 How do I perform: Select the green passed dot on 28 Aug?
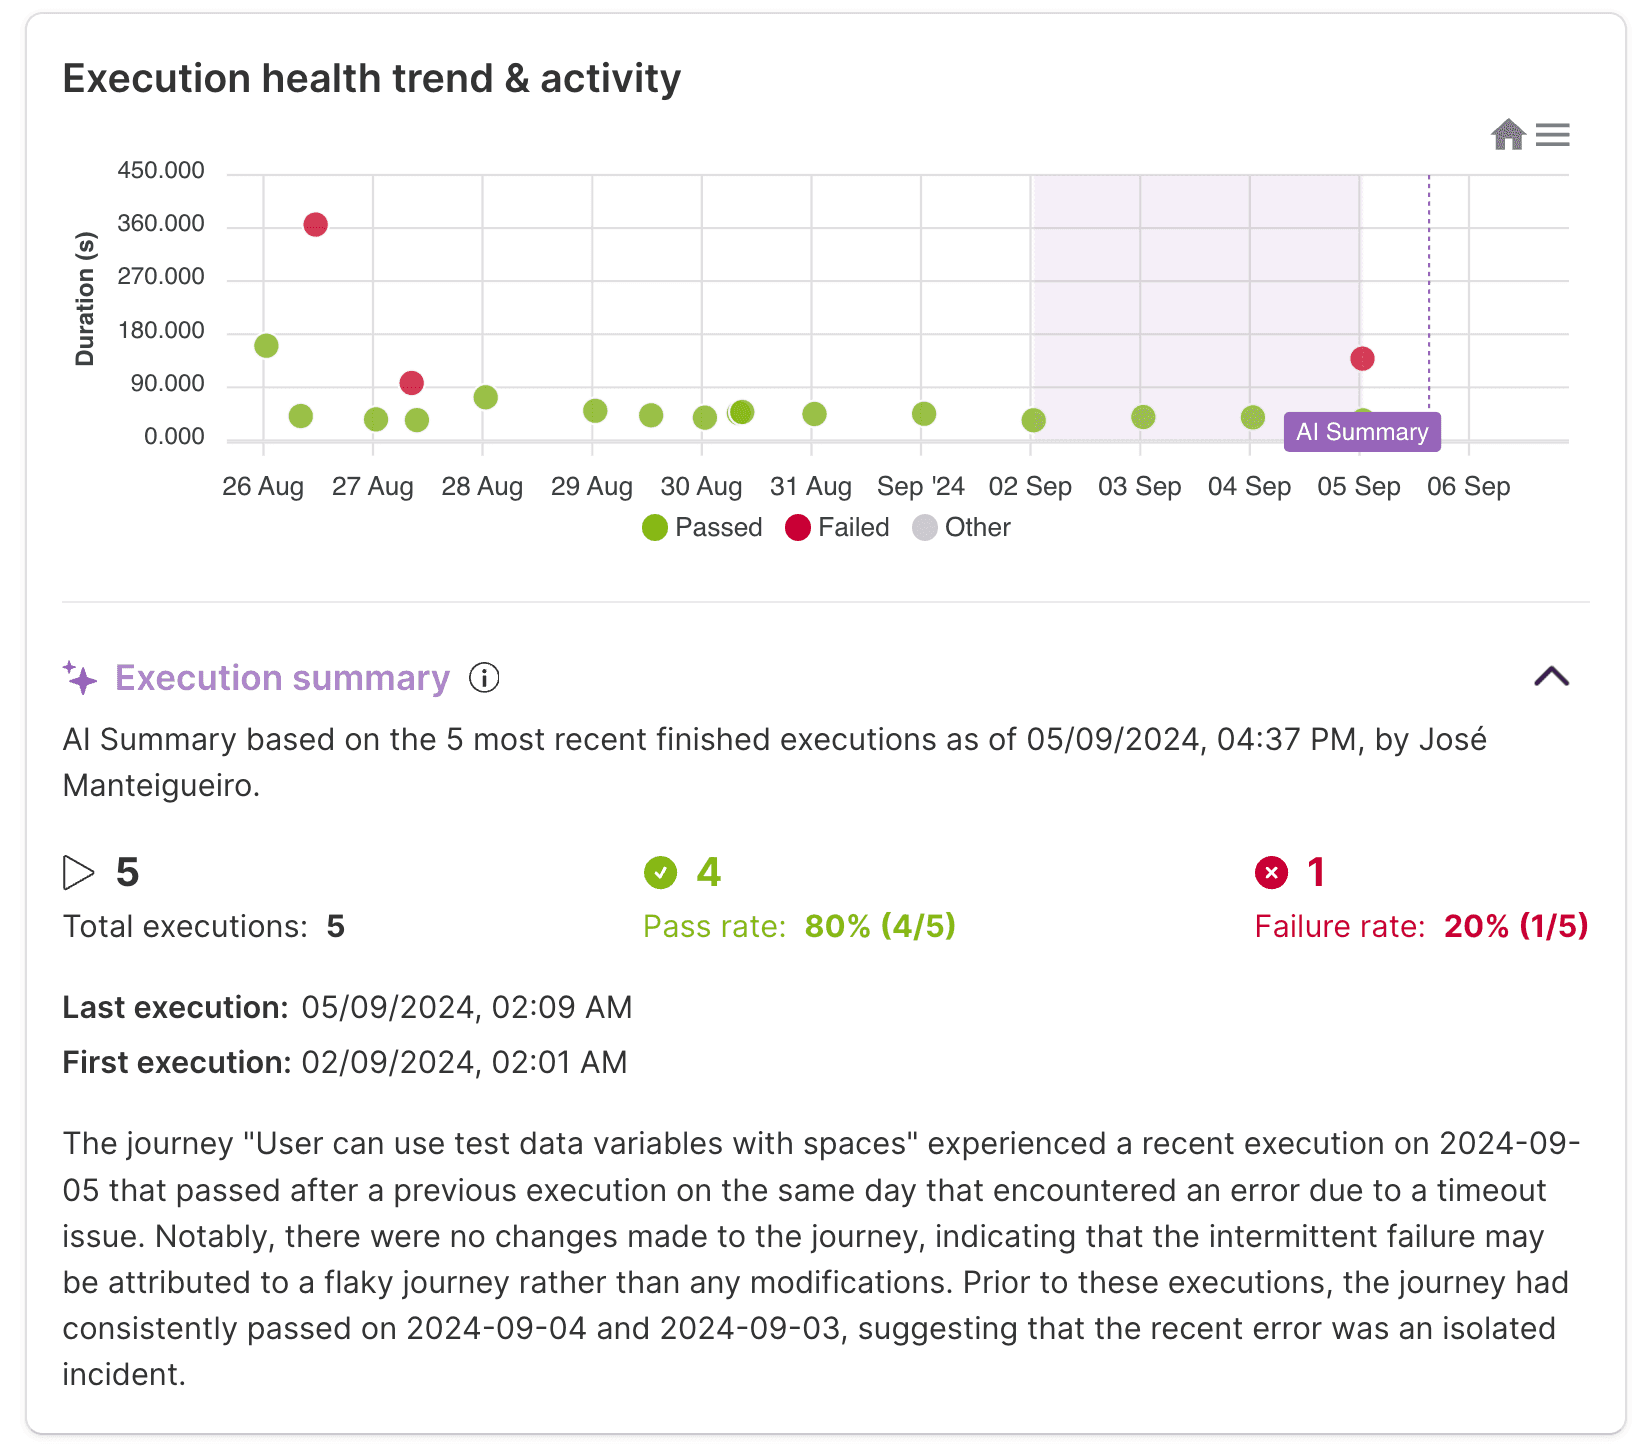[484, 397]
